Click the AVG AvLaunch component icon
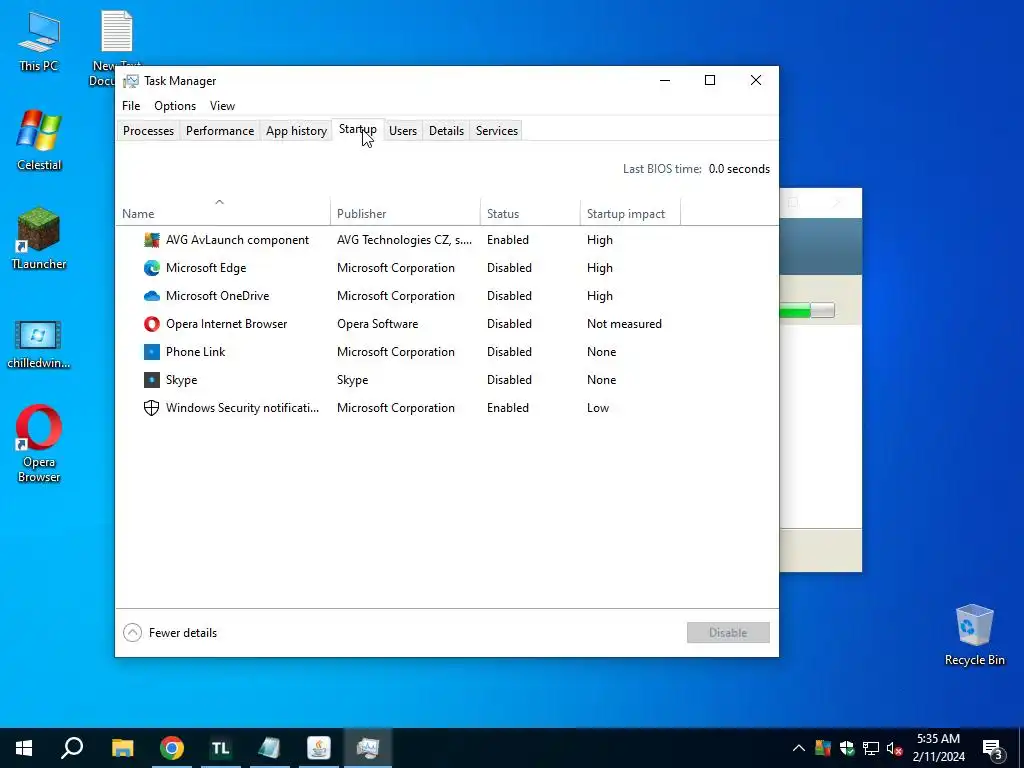The width and height of the screenshot is (1024, 768). tap(152, 240)
